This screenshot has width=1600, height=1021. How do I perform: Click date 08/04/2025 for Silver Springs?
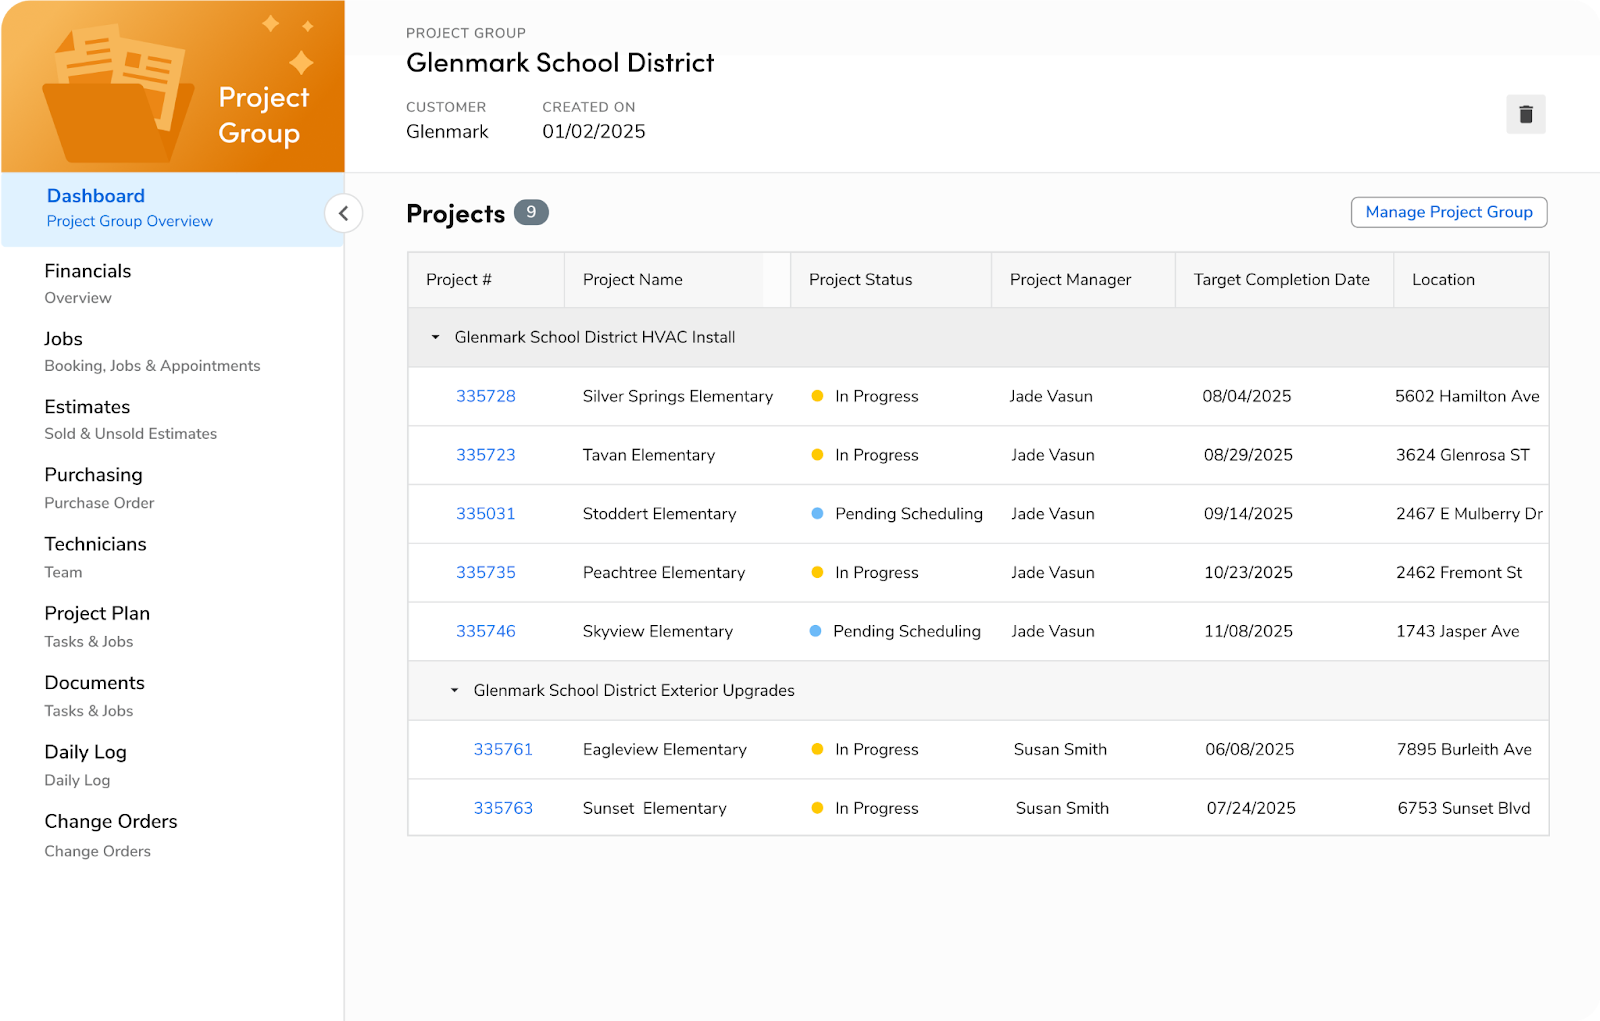[1247, 396]
